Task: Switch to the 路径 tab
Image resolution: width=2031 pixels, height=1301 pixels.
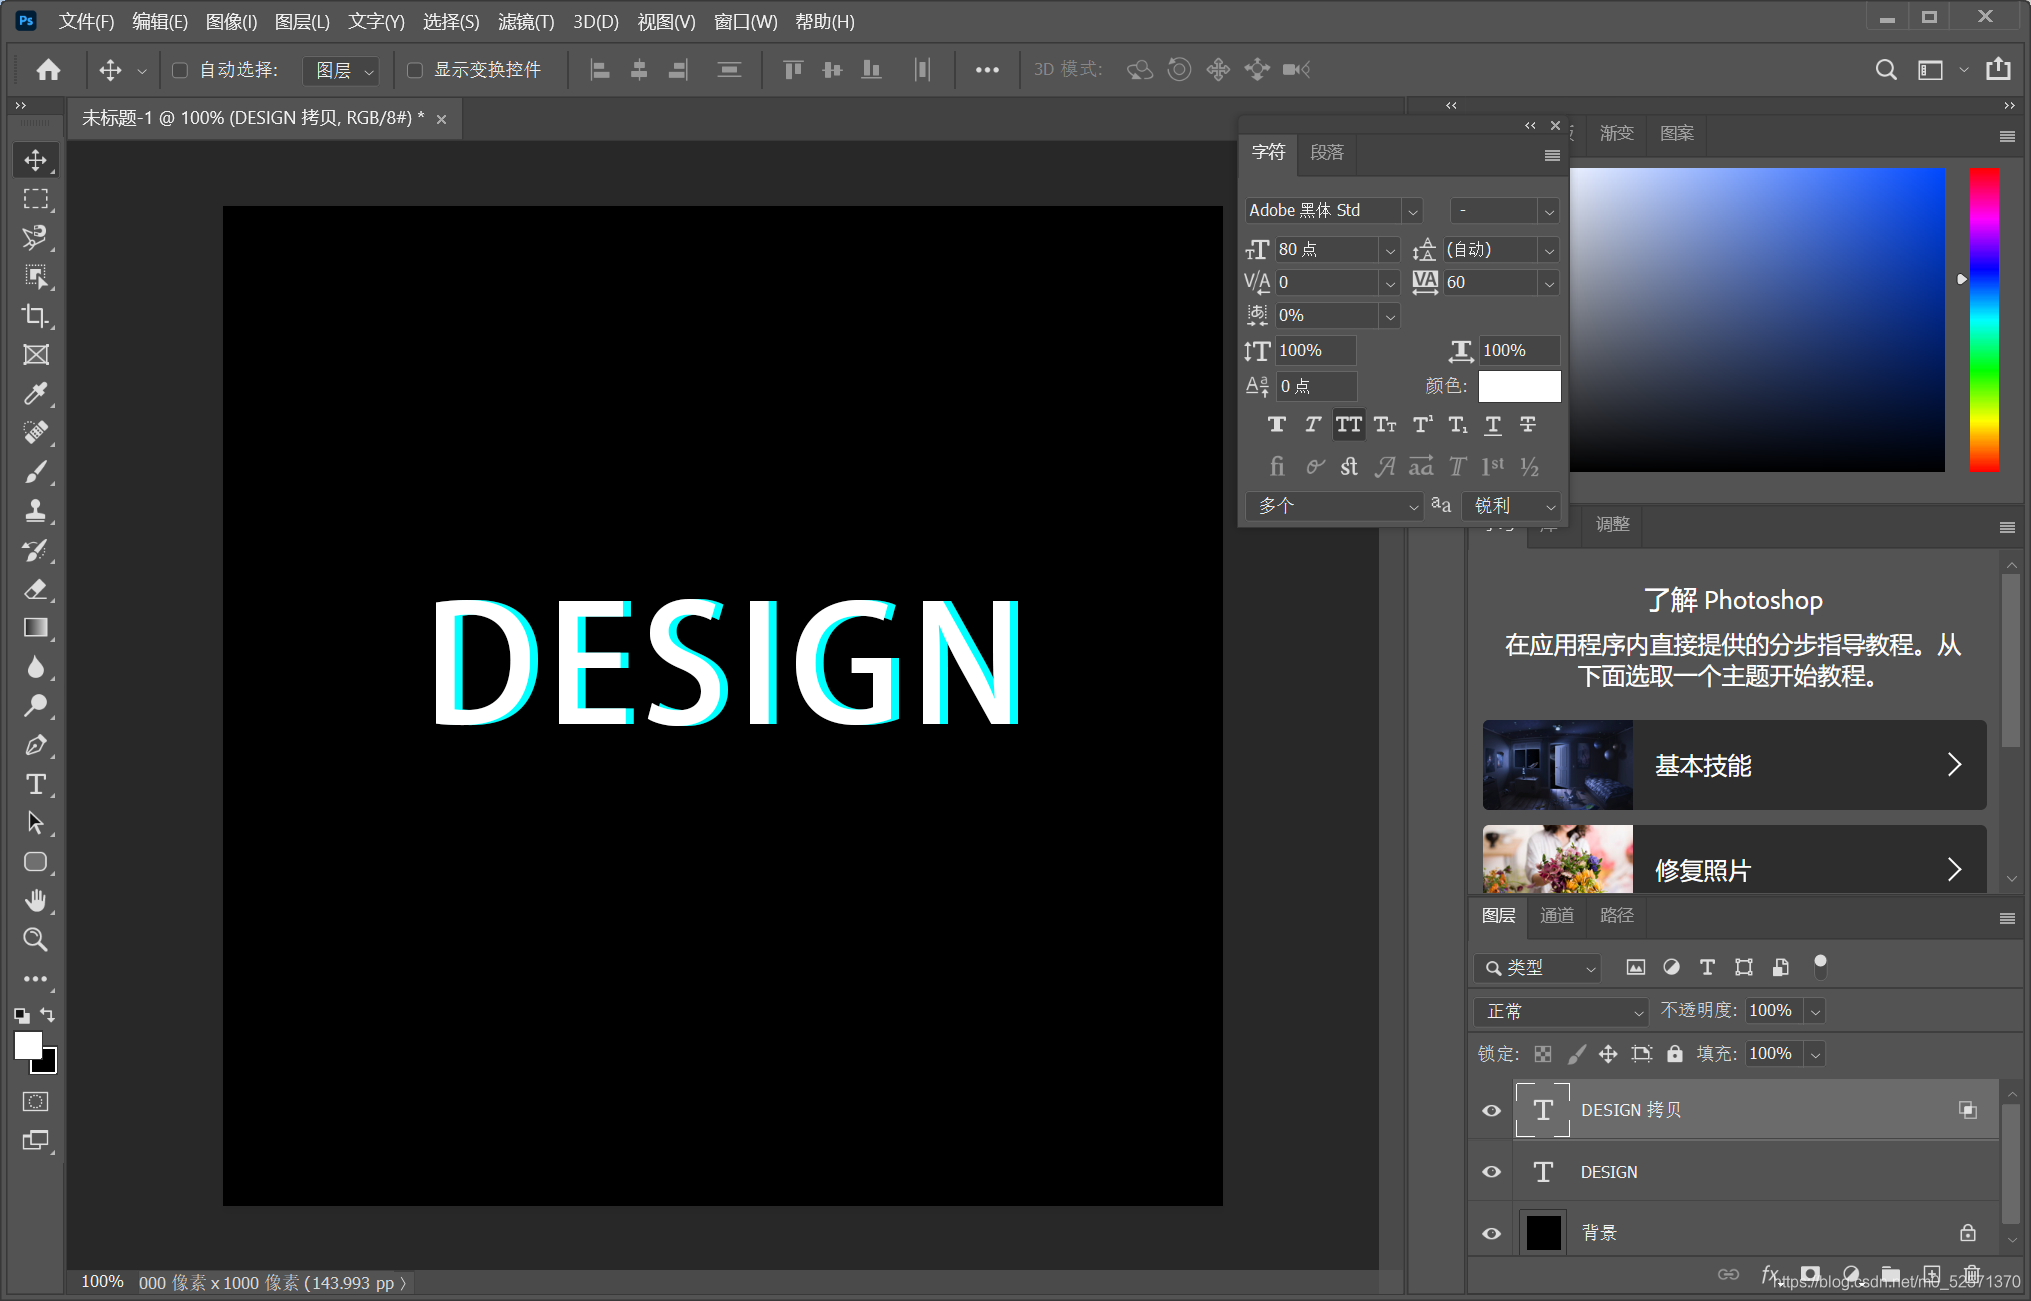Action: point(1617,915)
